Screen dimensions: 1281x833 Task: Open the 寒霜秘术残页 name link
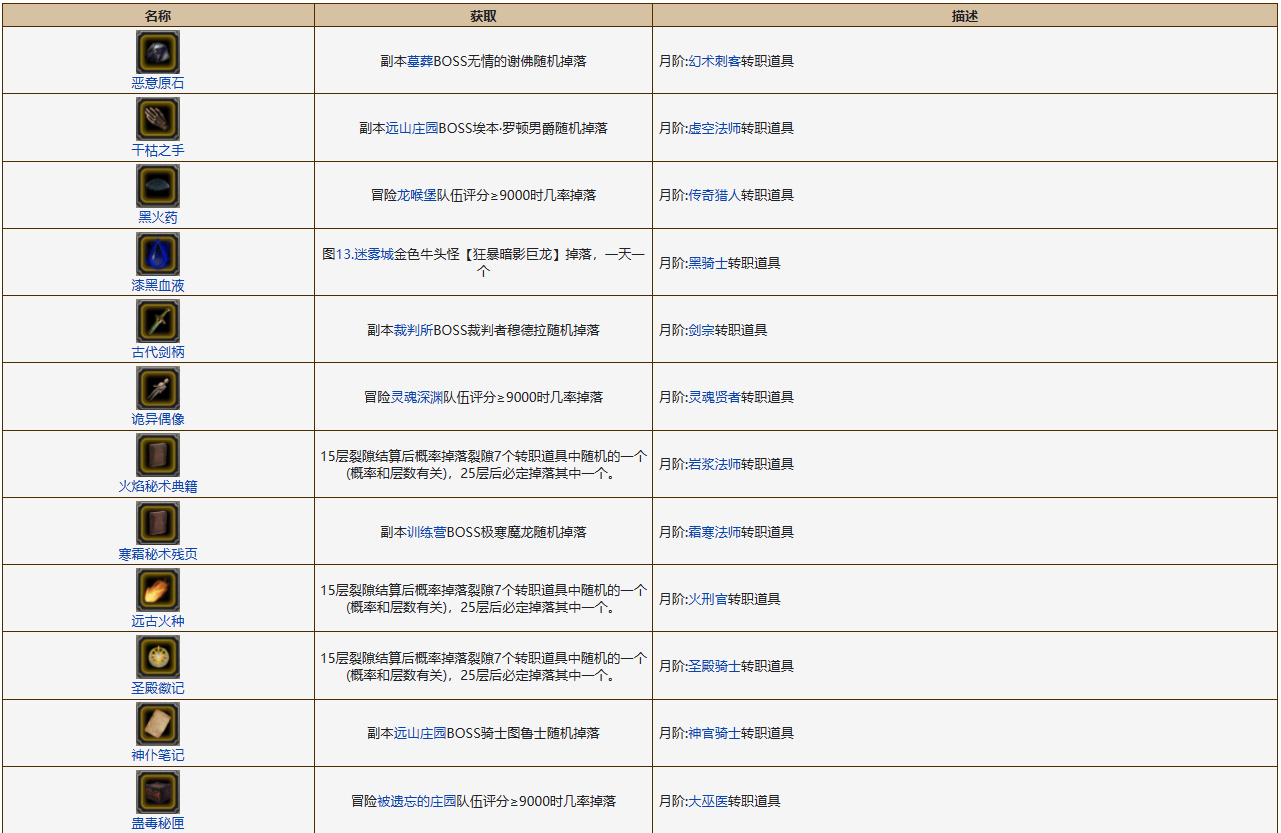(158, 554)
